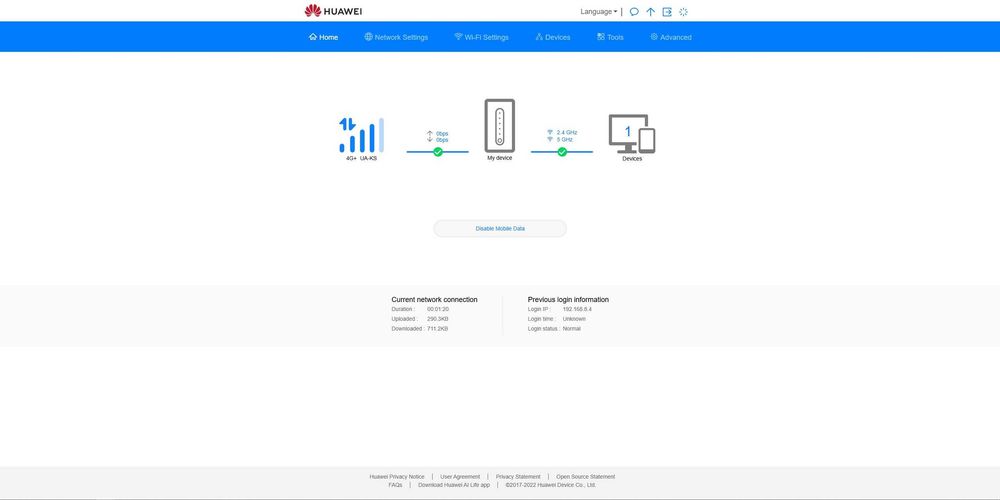1000x500 pixels.
Task: Open the Advanced tab
Action: tap(671, 37)
